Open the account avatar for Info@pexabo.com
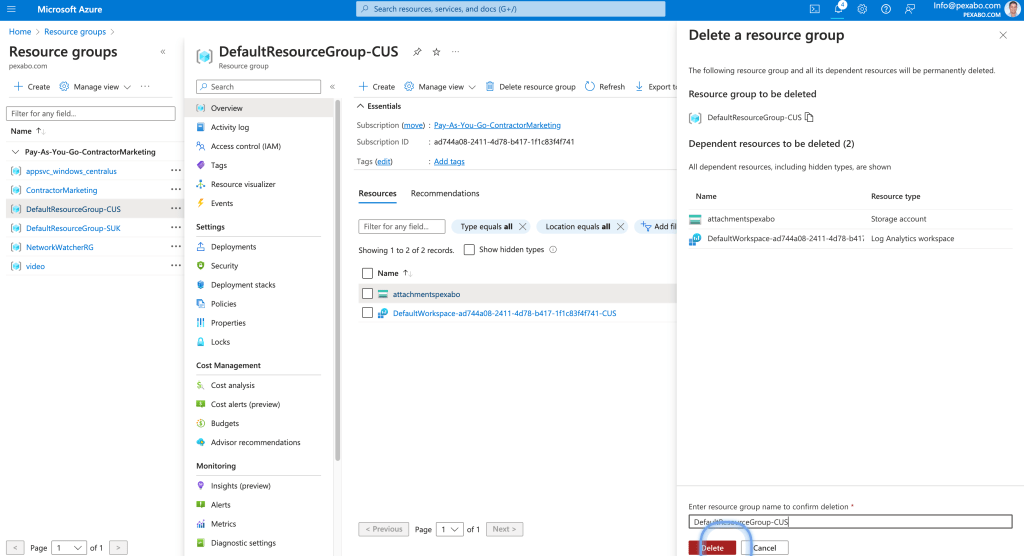The width and height of the screenshot is (1024, 556). (x=1013, y=9)
